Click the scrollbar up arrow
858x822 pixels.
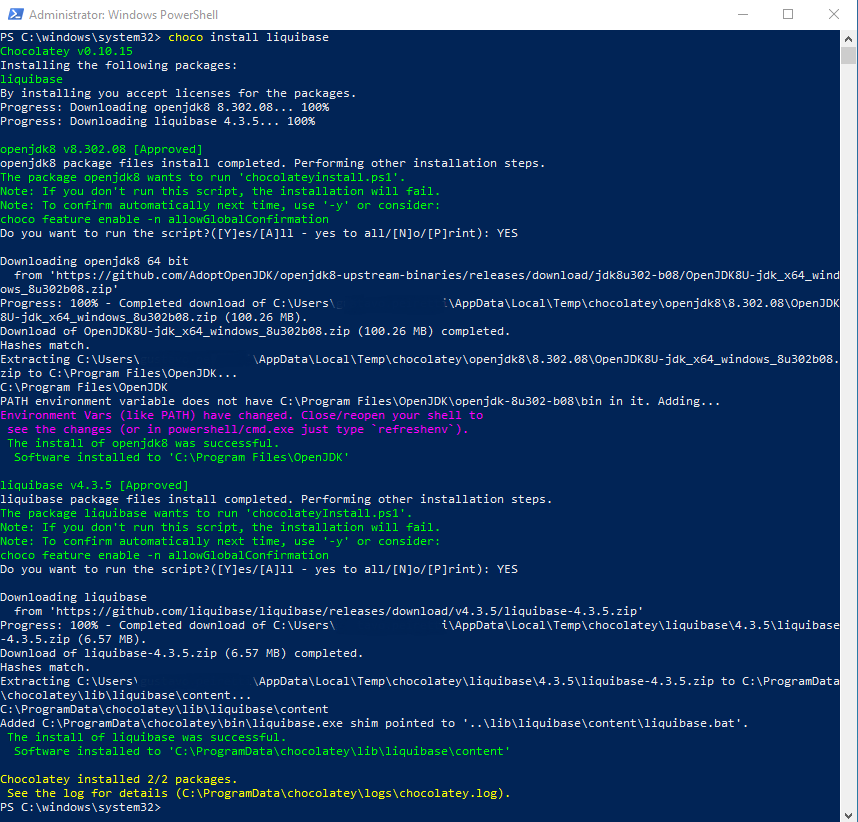849,38
